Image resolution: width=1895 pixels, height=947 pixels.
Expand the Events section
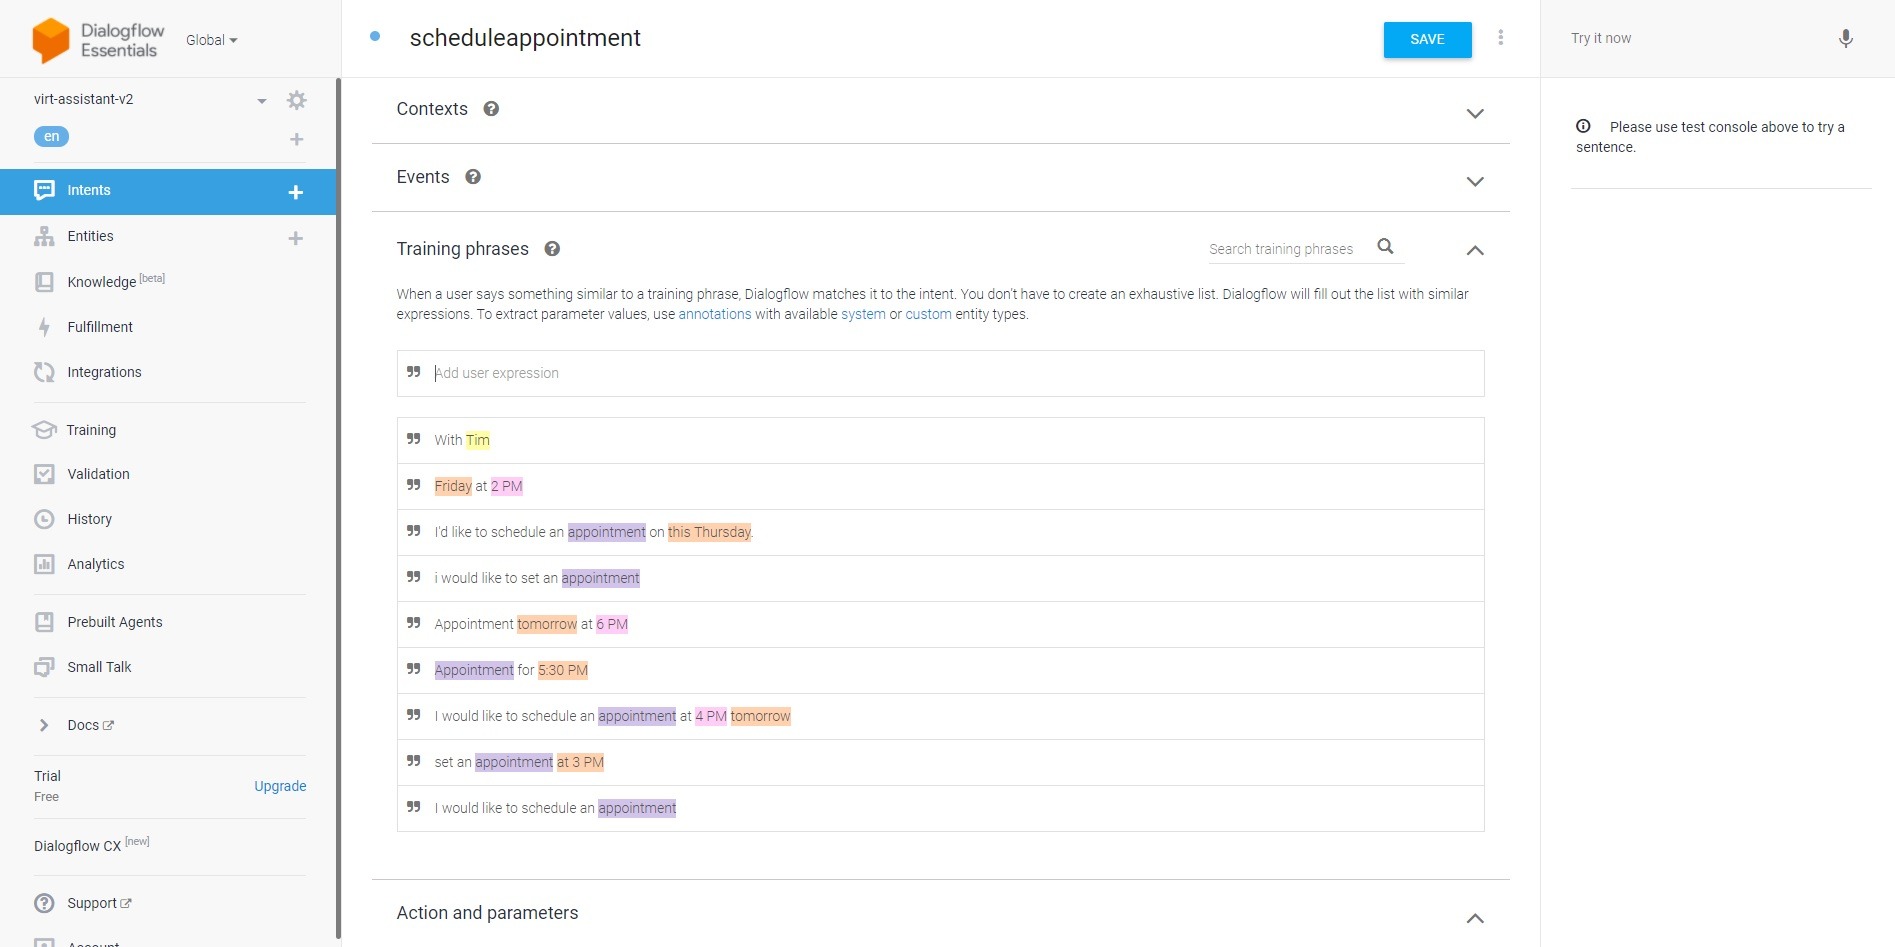point(1474,181)
